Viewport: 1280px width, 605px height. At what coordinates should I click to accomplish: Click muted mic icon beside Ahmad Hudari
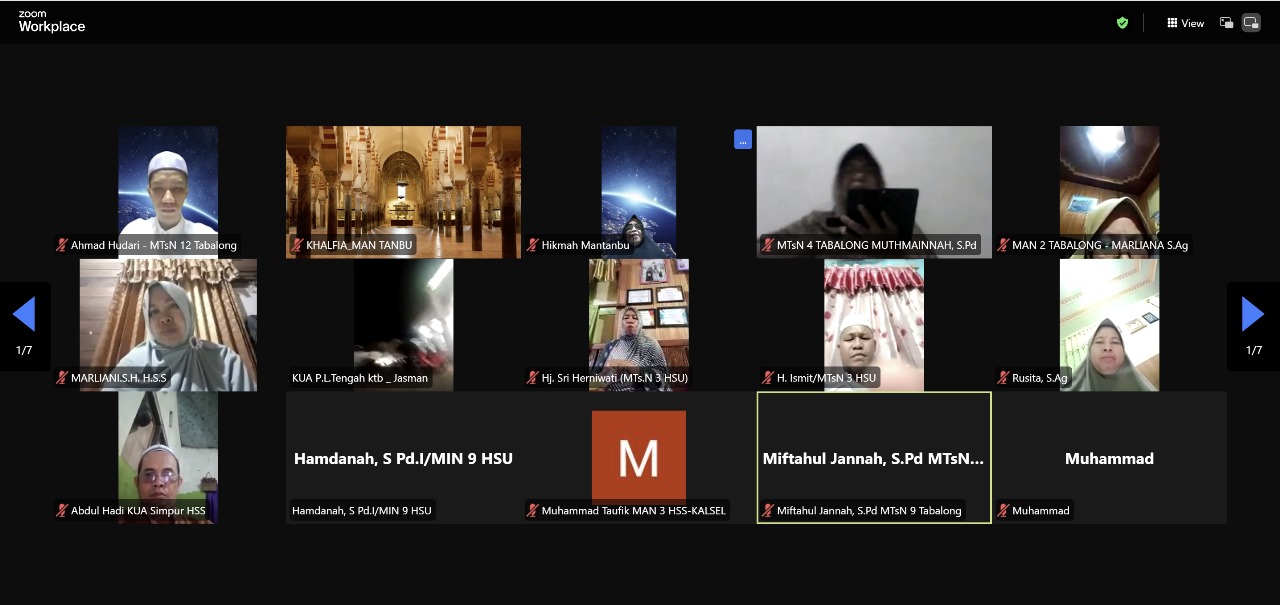(62, 245)
